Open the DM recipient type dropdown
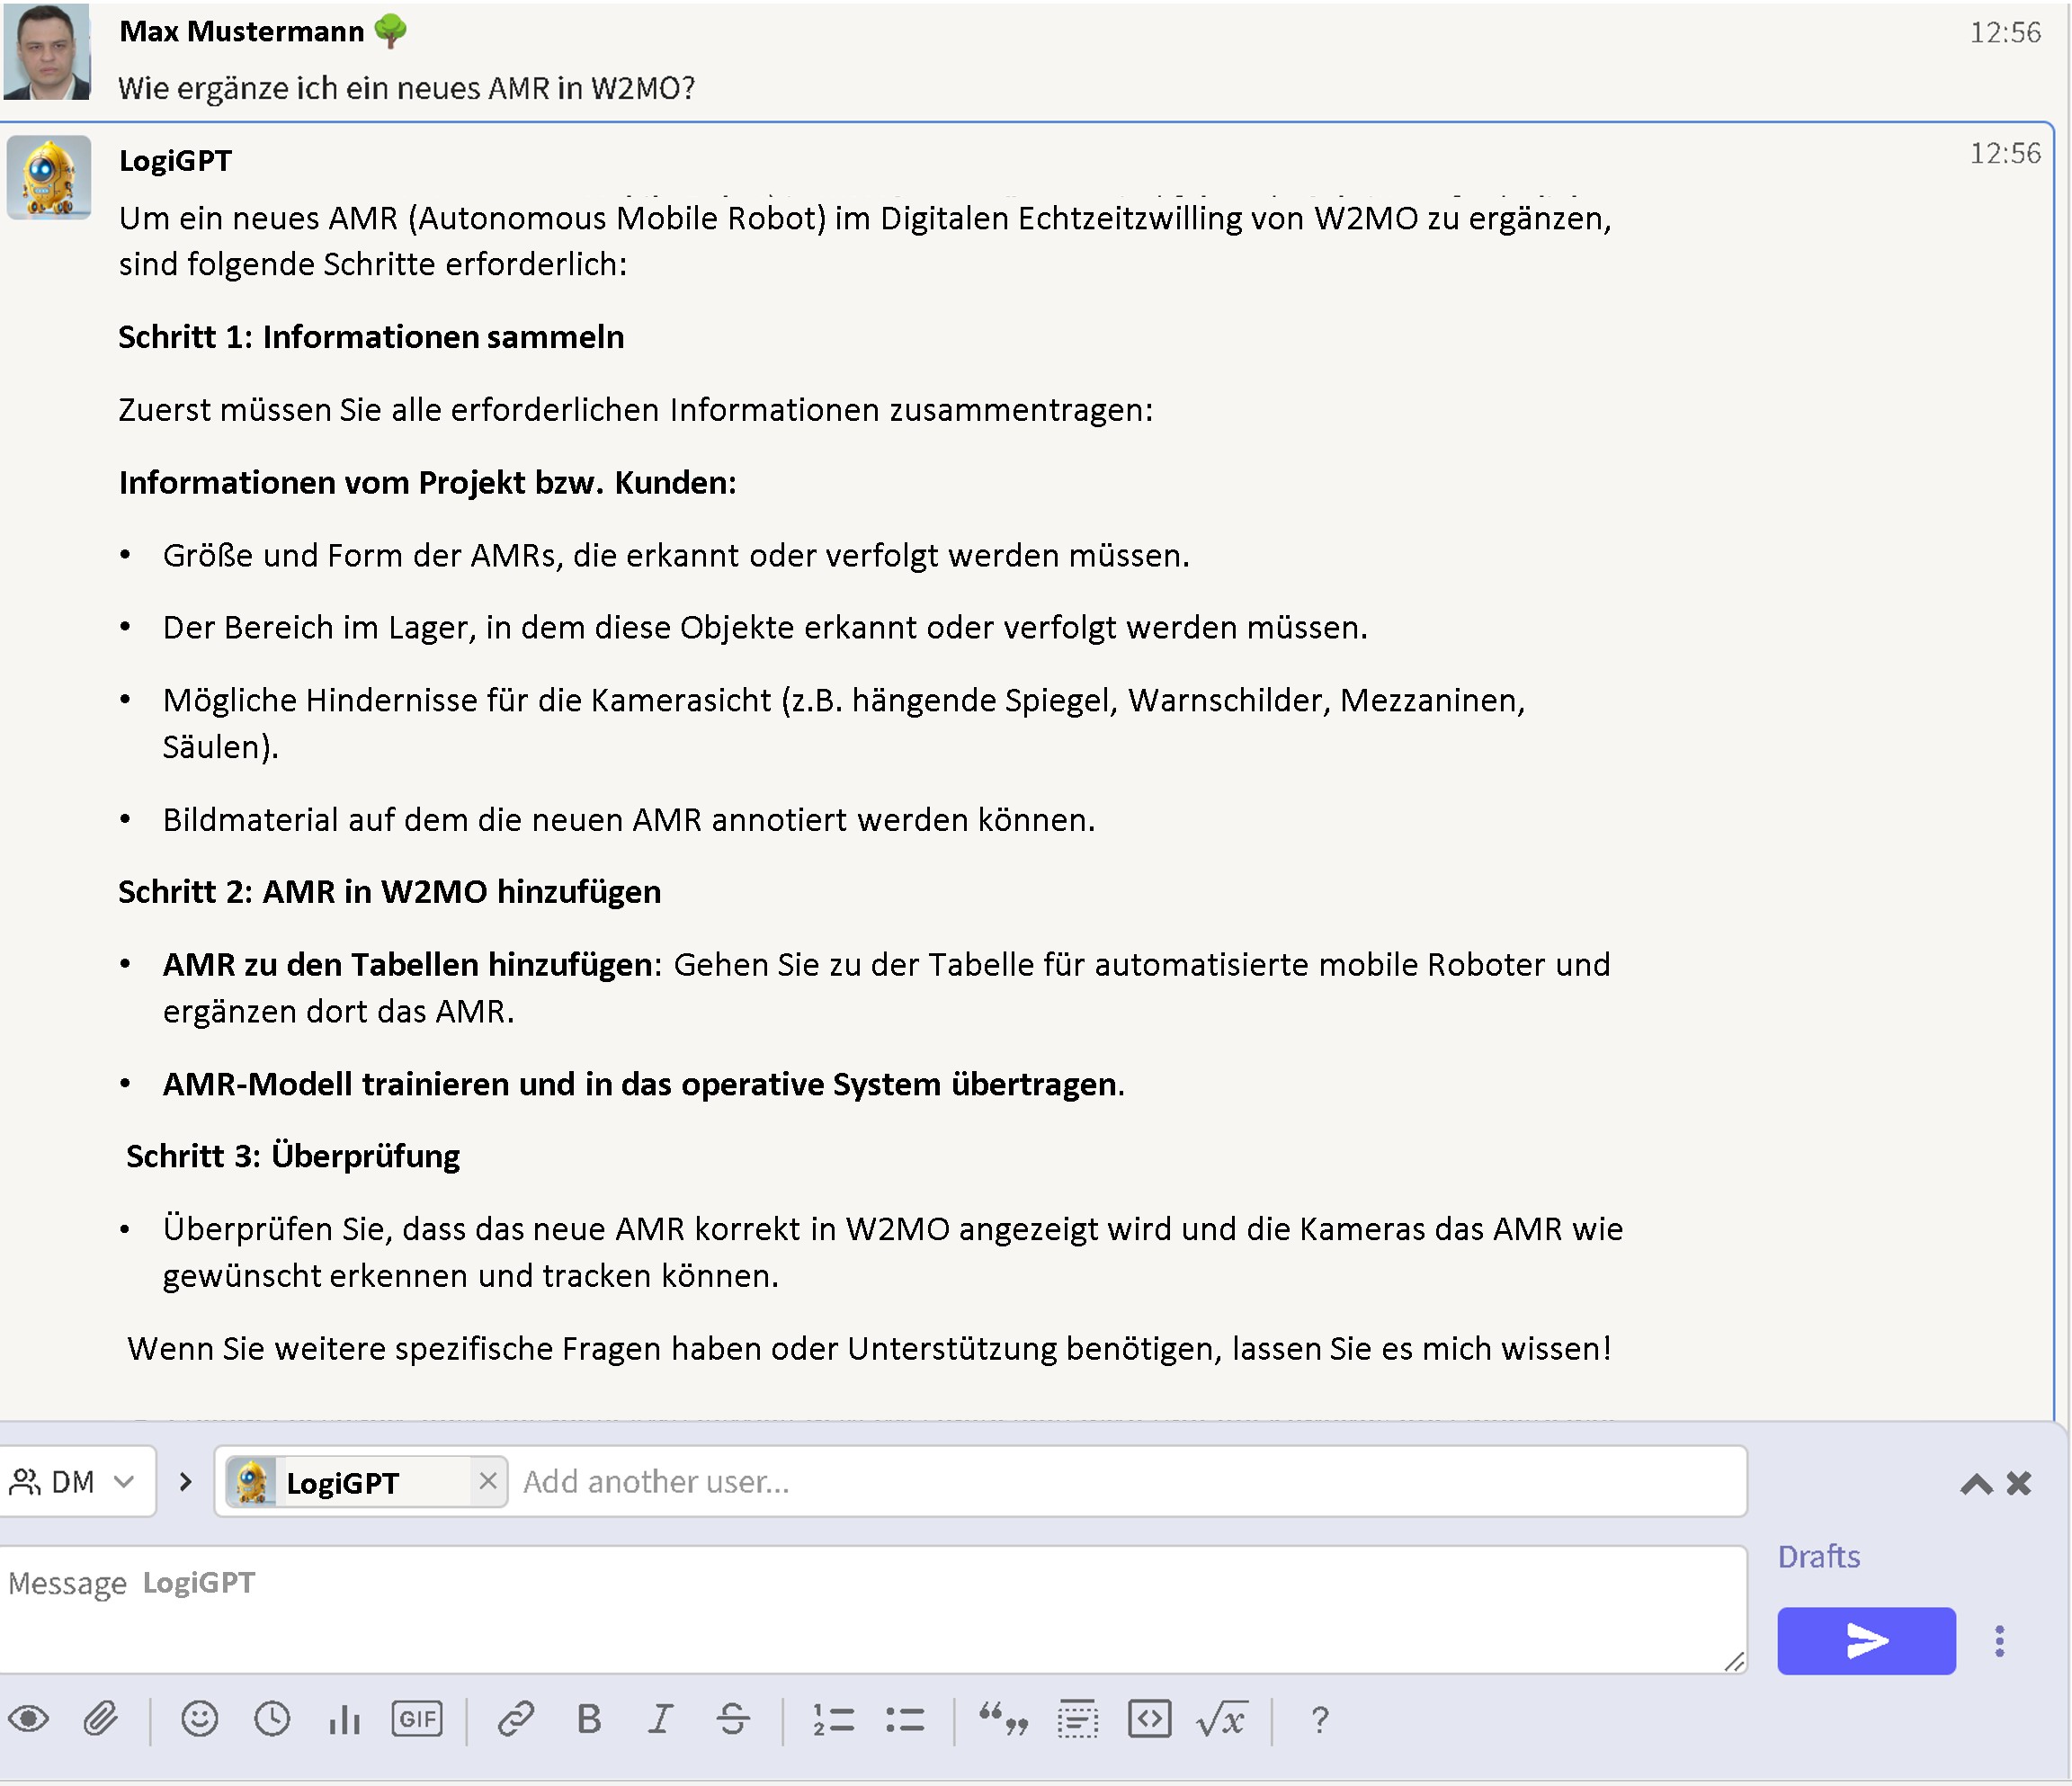Screen dimensions: 2072x1786 (x=74, y=1481)
